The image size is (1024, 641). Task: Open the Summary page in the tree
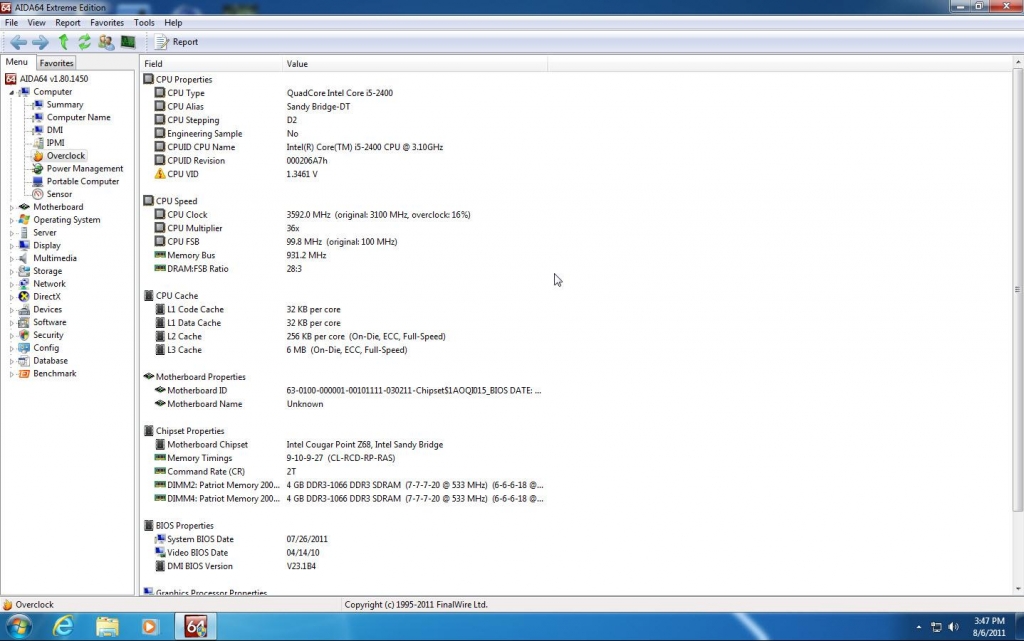(x=65, y=105)
